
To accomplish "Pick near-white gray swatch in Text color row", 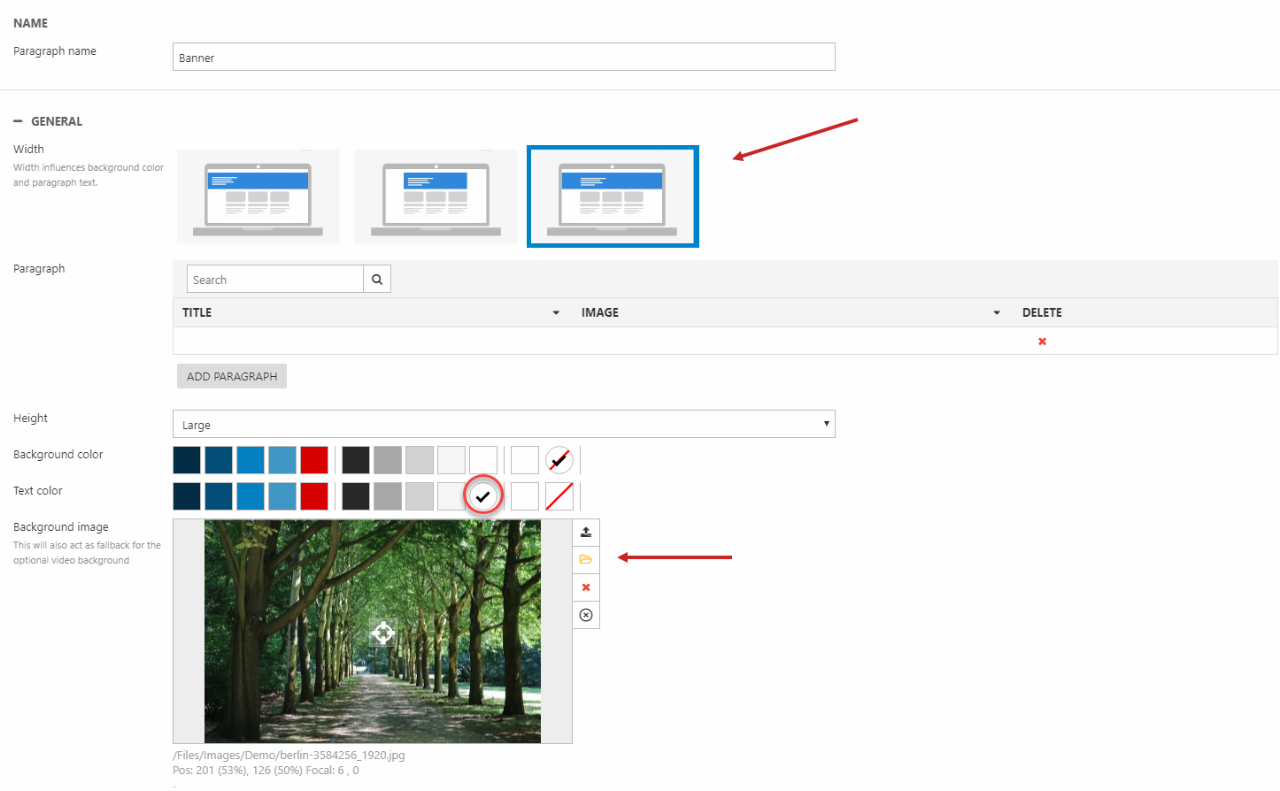I will coord(452,496).
